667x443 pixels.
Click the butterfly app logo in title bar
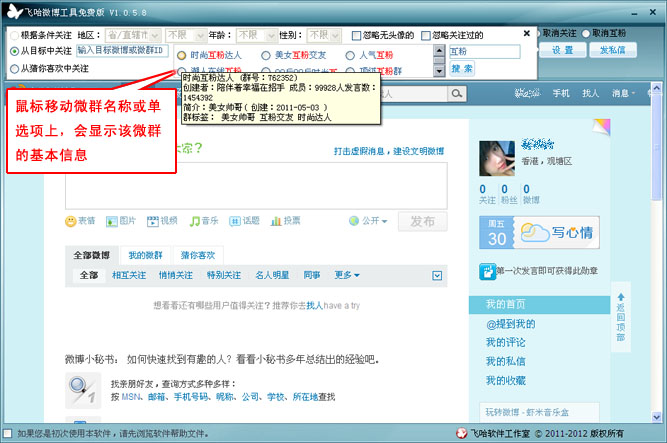coord(14,11)
